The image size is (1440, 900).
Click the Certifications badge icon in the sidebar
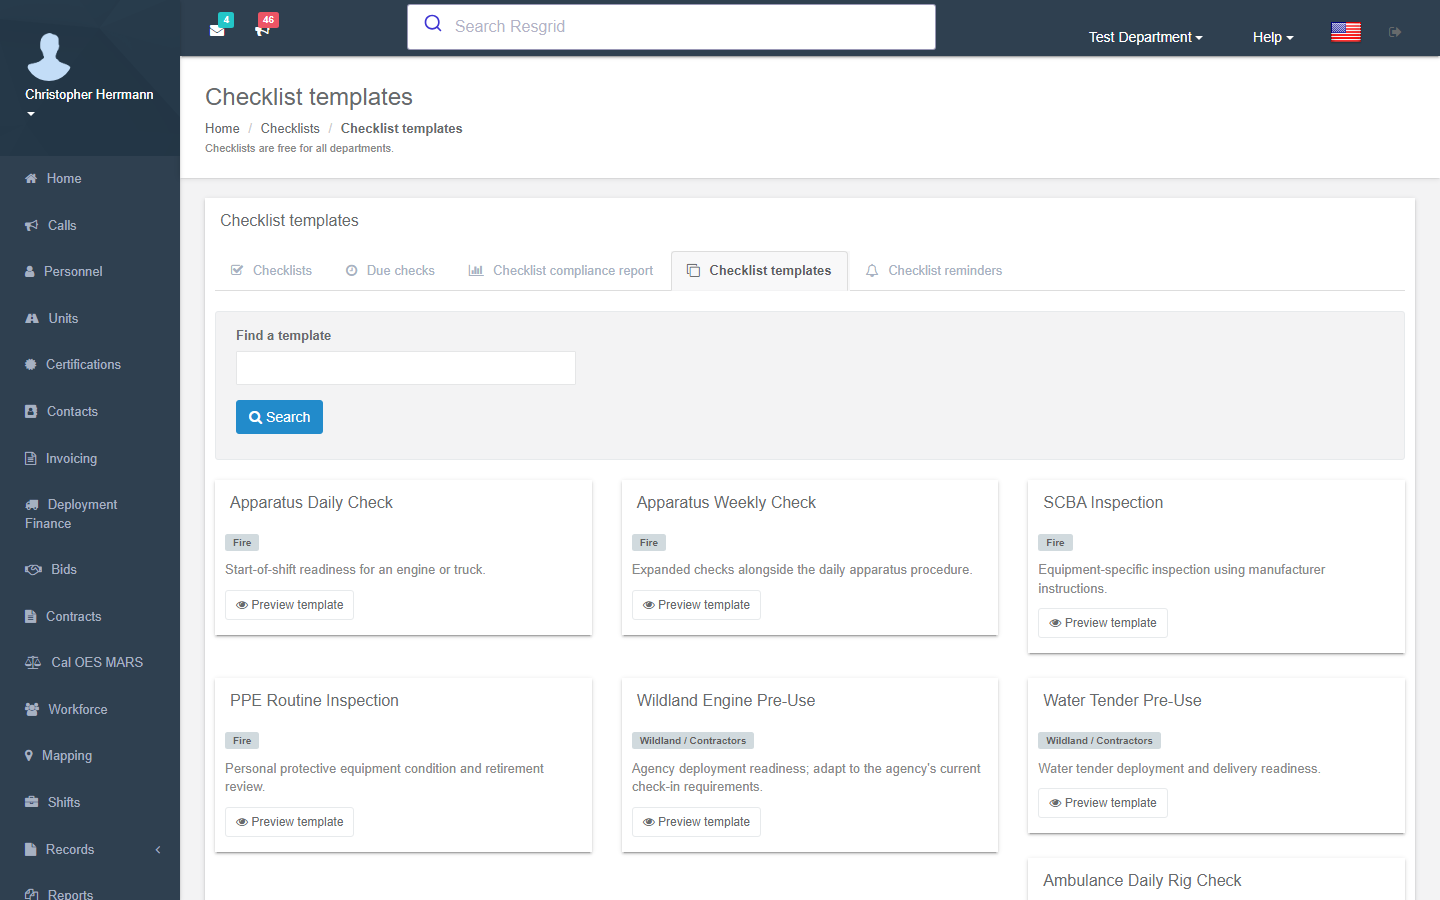[x=31, y=365]
